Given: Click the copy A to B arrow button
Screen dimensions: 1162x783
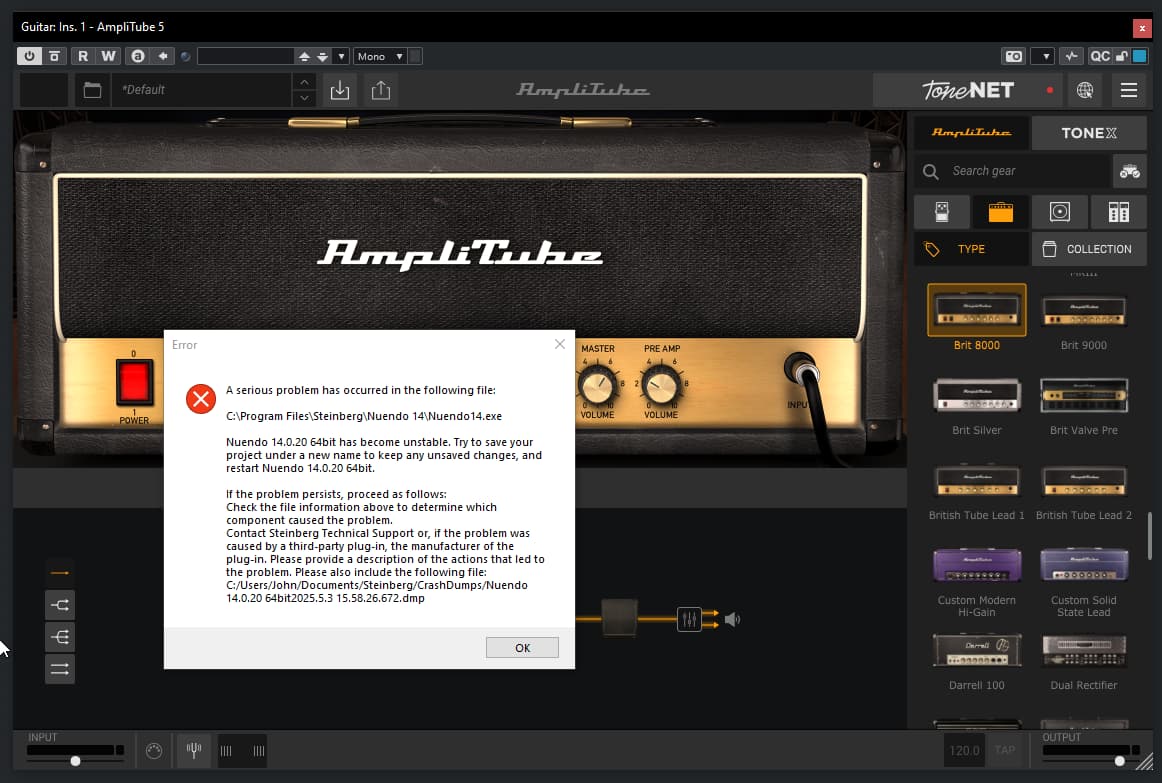Looking at the screenshot, I should [x=163, y=56].
